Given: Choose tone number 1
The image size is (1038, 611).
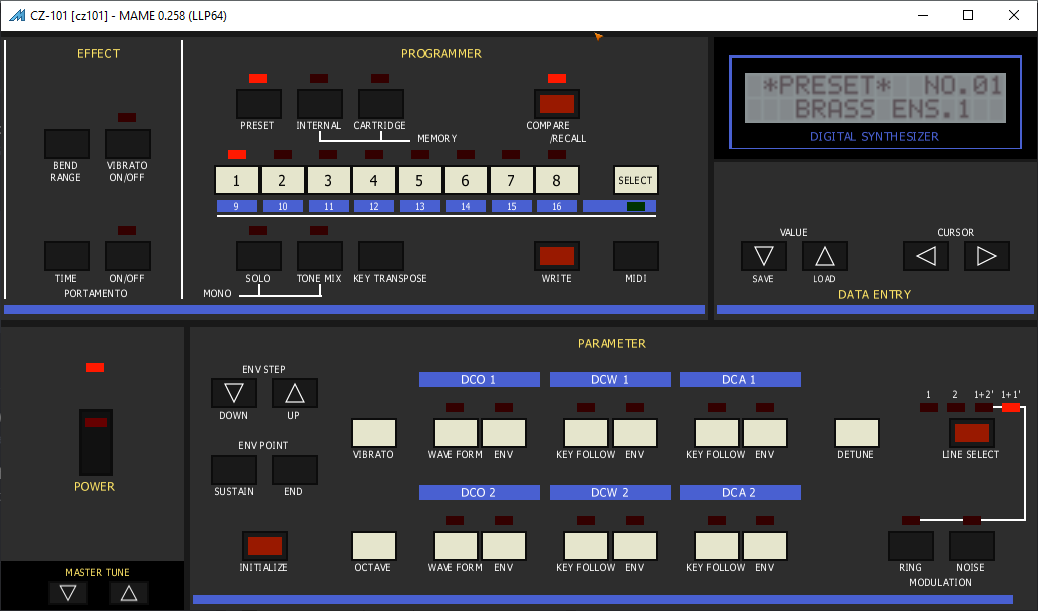Looking at the screenshot, I should point(236,180).
